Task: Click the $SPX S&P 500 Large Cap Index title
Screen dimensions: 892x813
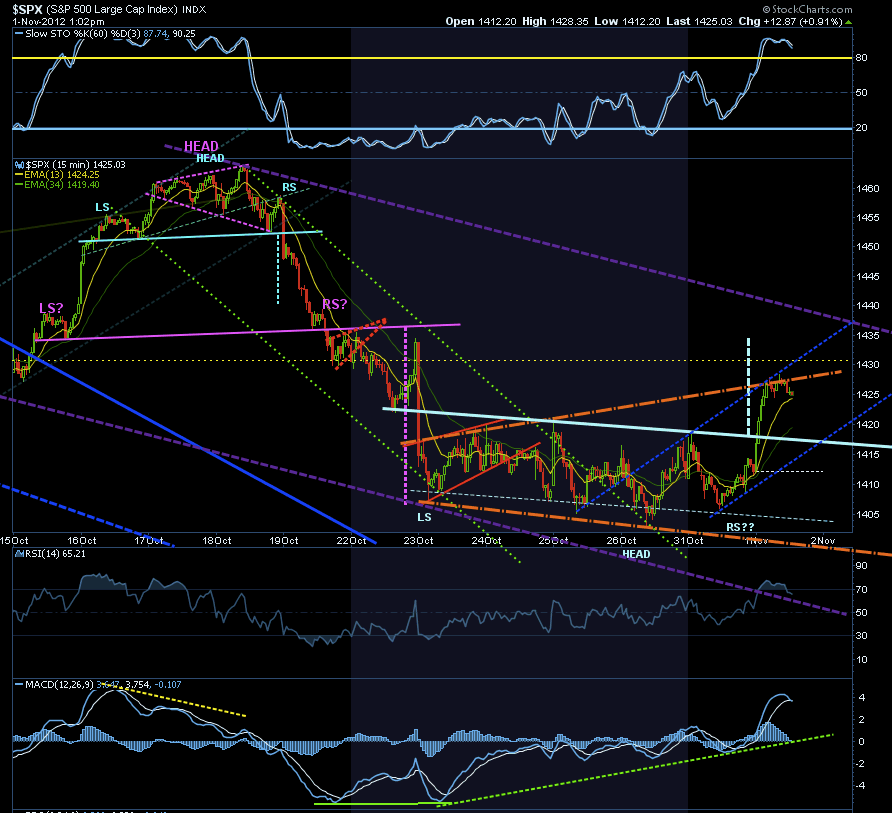Action: (109, 9)
